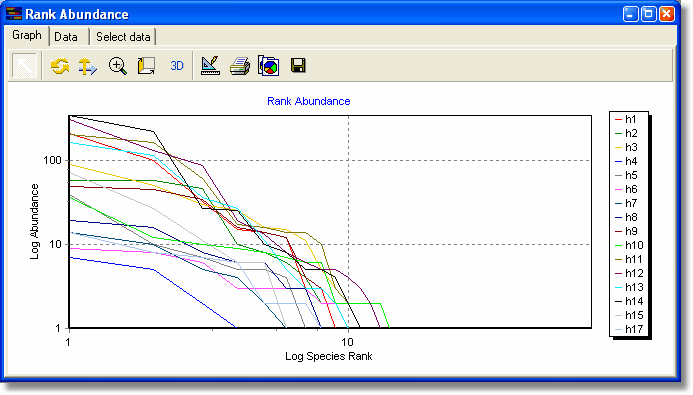Click the h6 legend entry
This screenshot has height=395, width=693.
[626, 190]
